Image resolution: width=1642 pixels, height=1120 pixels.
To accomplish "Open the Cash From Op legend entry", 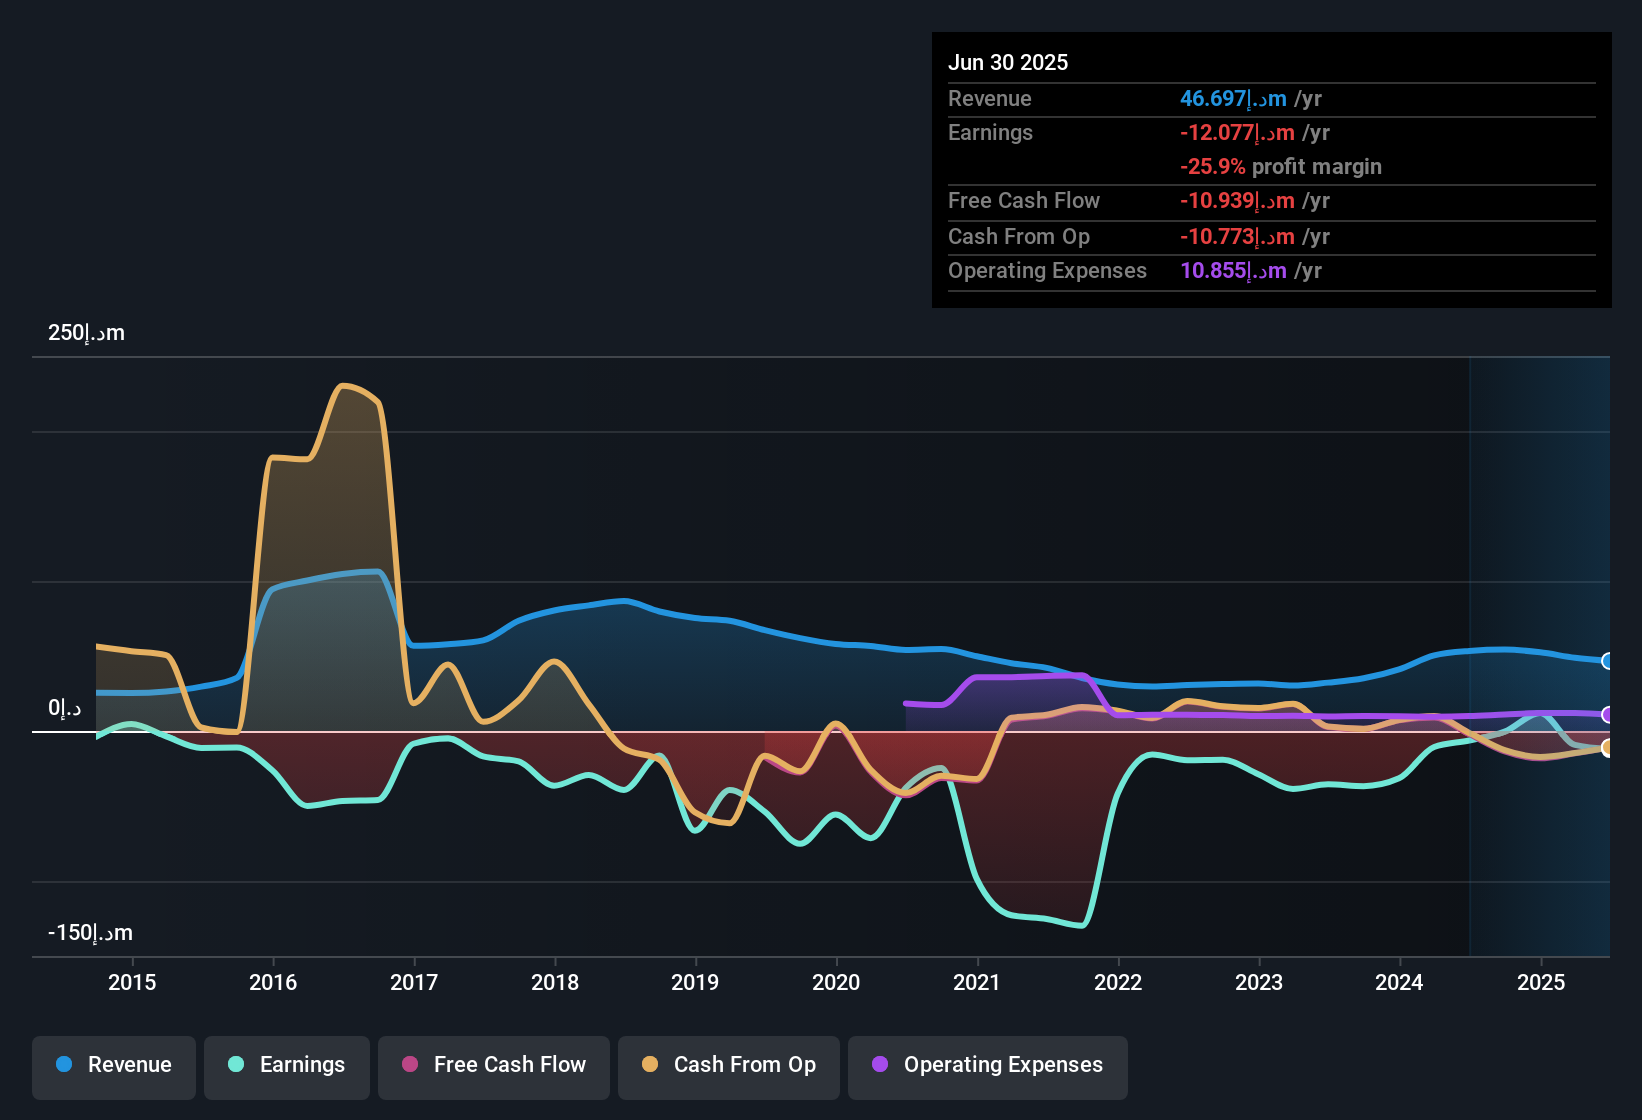I will pos(728,1065).
